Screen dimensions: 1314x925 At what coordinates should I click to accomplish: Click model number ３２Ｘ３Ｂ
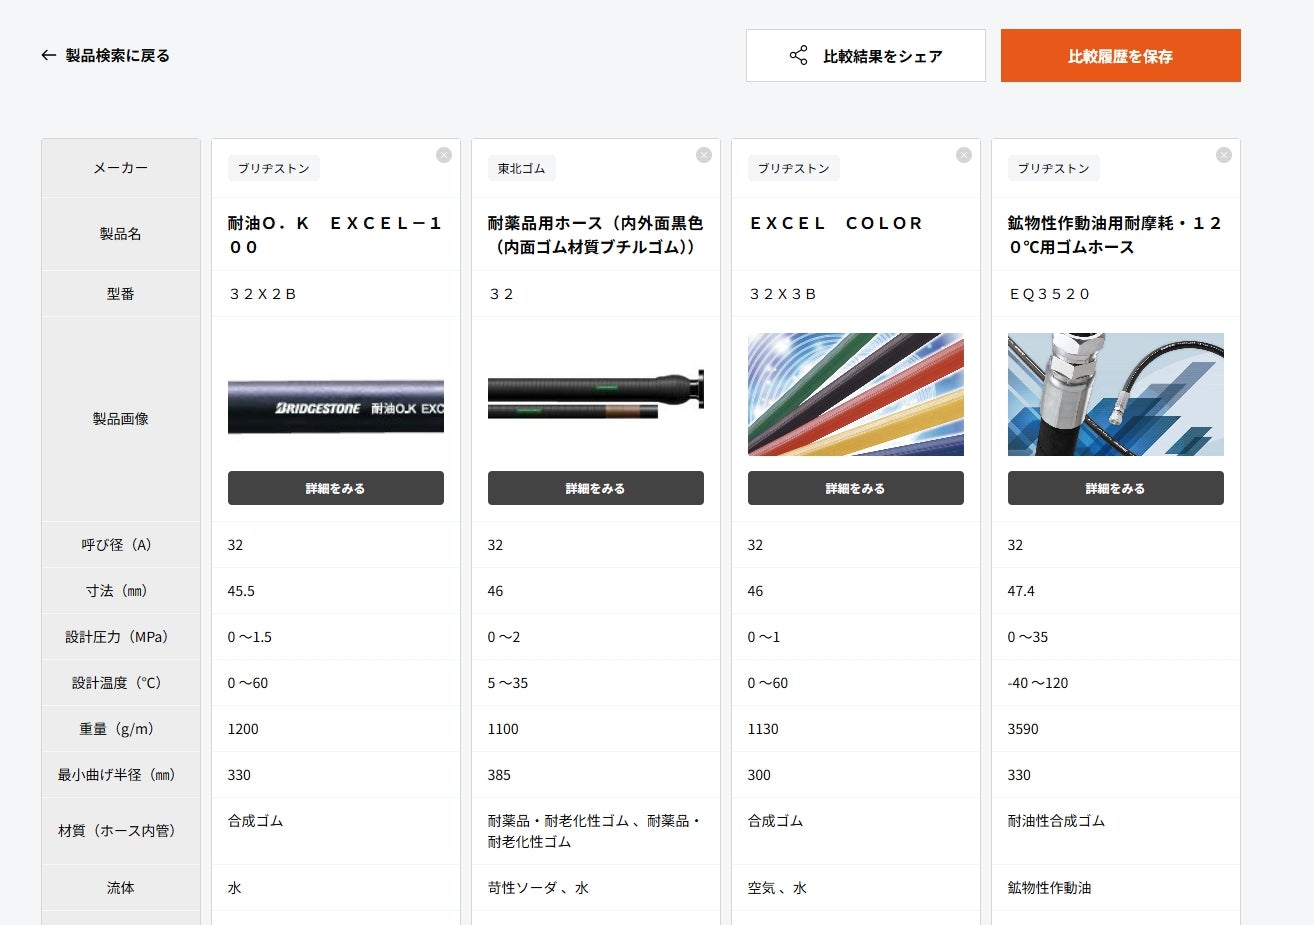(783, 294)
